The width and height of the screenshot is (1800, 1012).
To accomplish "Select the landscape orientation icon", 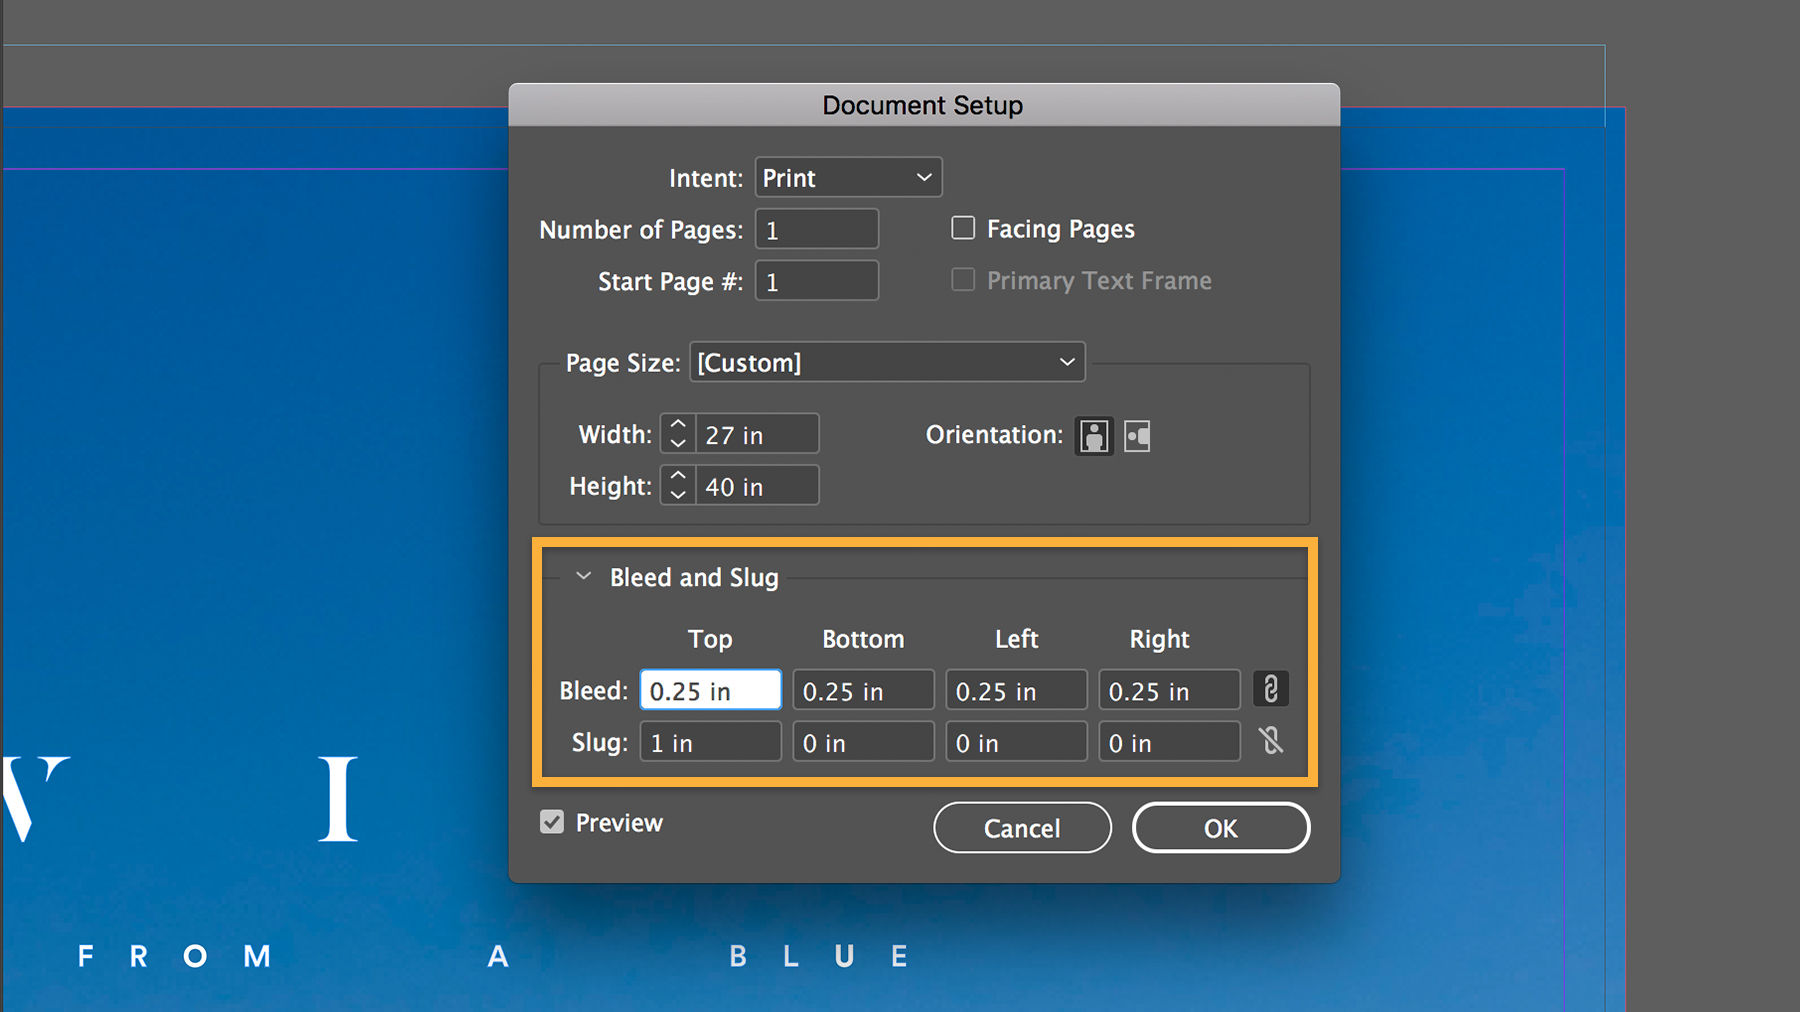I will (x=1136, y=435).
